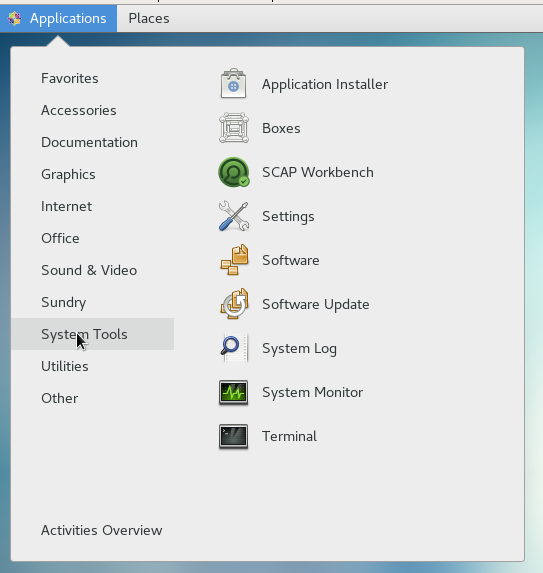This screenshot has width=543, height=573.
Task: Choose the Documentation category
Action: pyautogui.click(x=89, y=143)
